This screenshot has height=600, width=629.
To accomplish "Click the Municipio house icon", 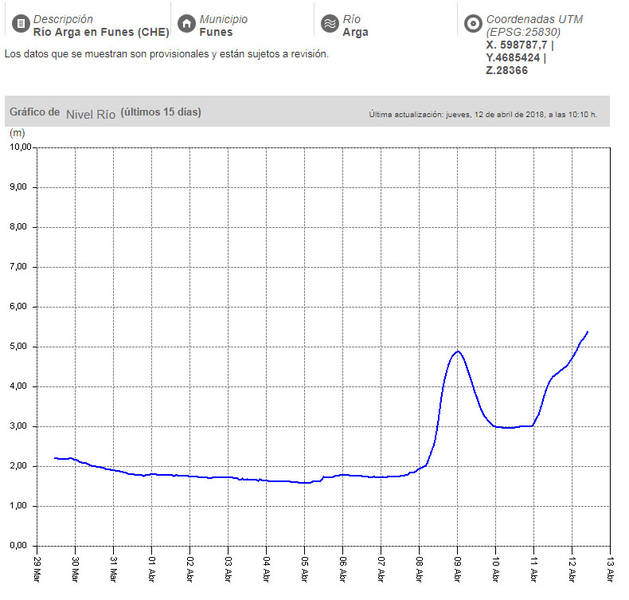I will pos(185,23).
